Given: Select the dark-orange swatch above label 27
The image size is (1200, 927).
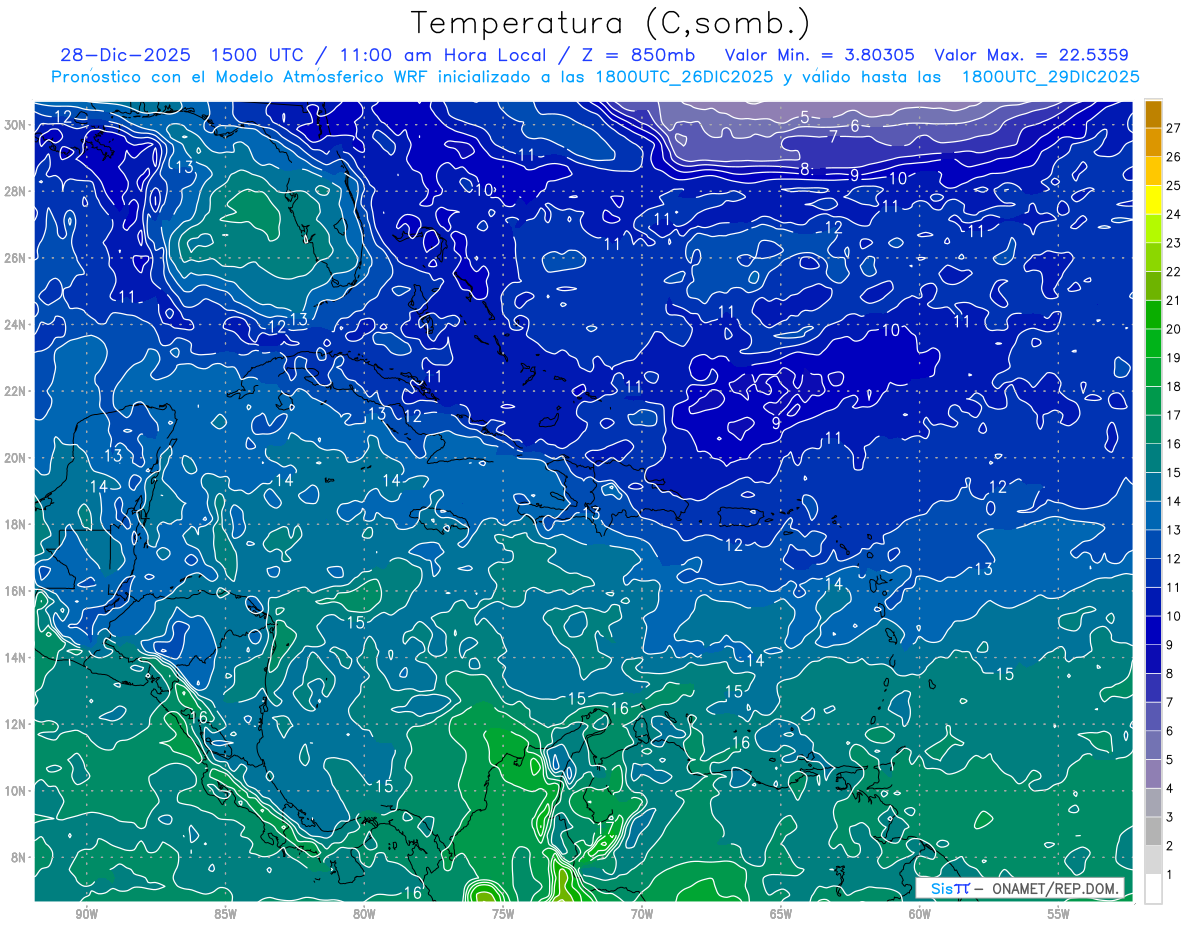Looking at the screenshot, I should tap(1153, 114).
